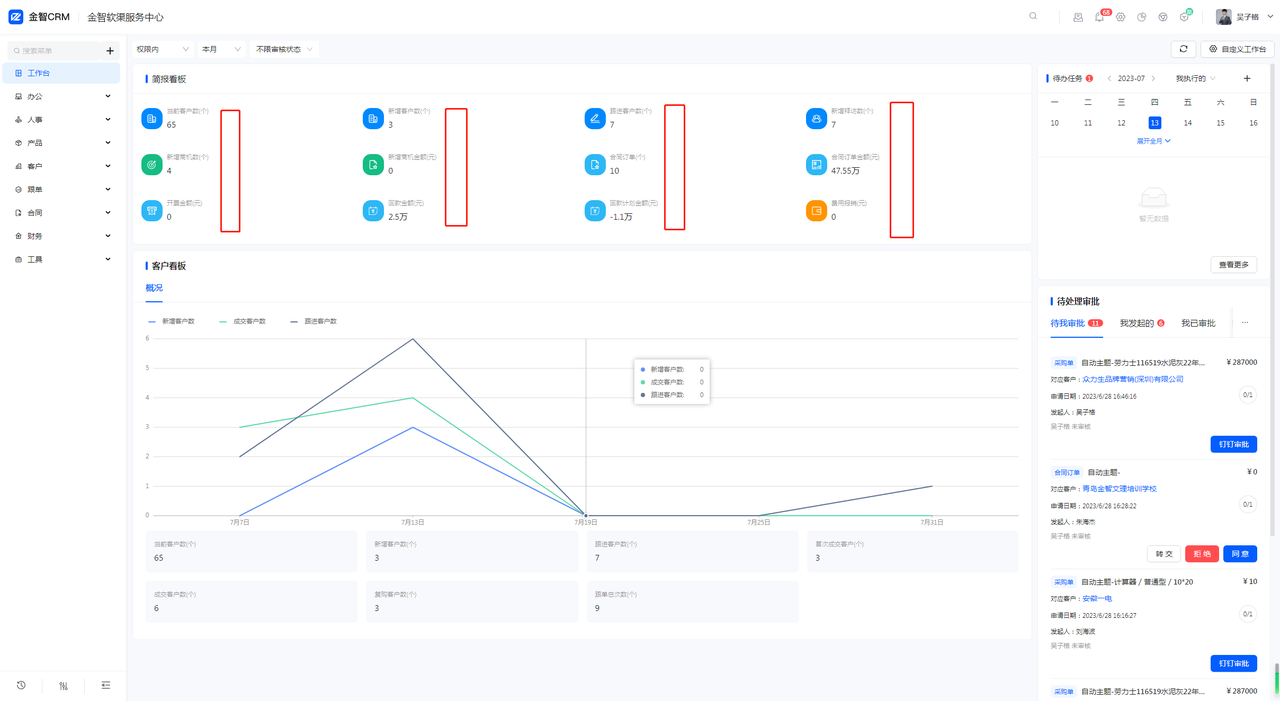1280x701 pixels.
Task: Click the 新增客户数 icon in 简报看板
Action: pos(373,118)
